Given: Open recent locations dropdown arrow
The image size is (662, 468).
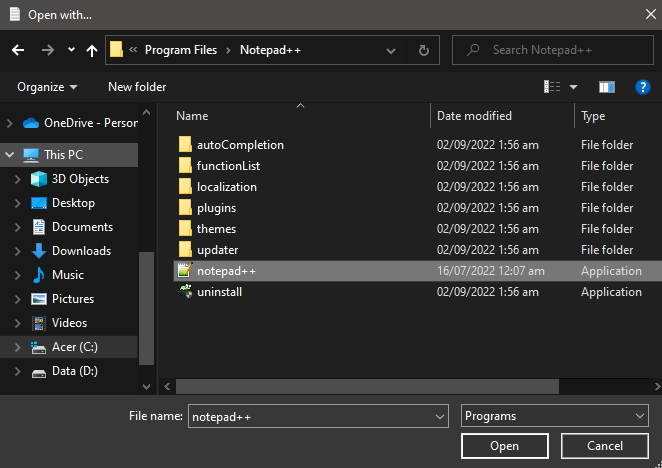Looking at the screenshot, I should coord(71,50).
